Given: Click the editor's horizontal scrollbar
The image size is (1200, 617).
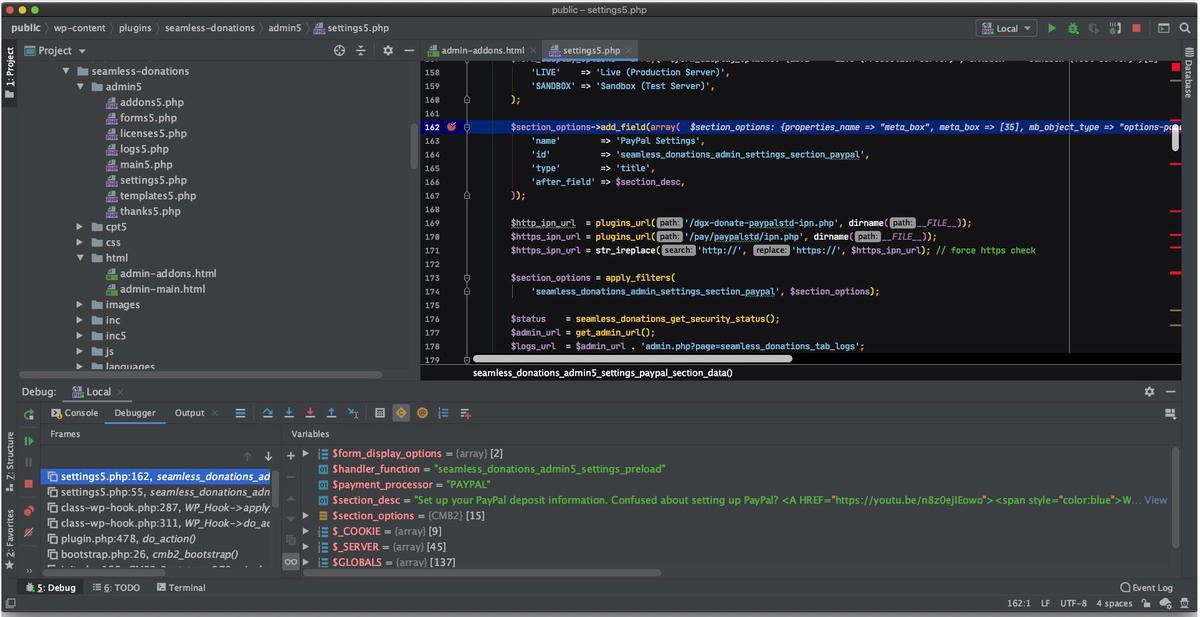Looking at the screenshot, I should (x=632, y=358).
